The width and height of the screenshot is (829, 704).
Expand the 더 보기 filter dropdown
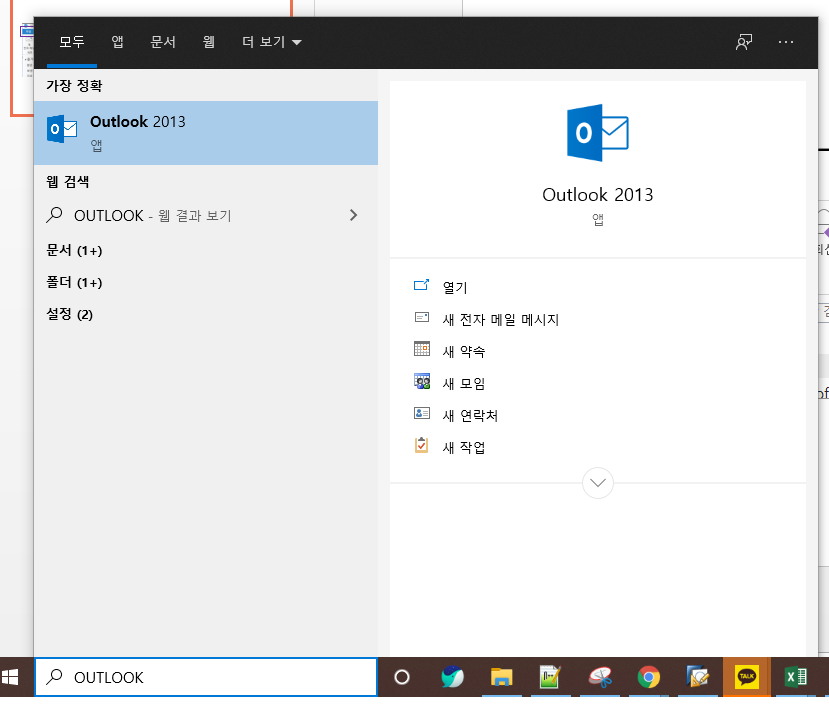[272, 42]
